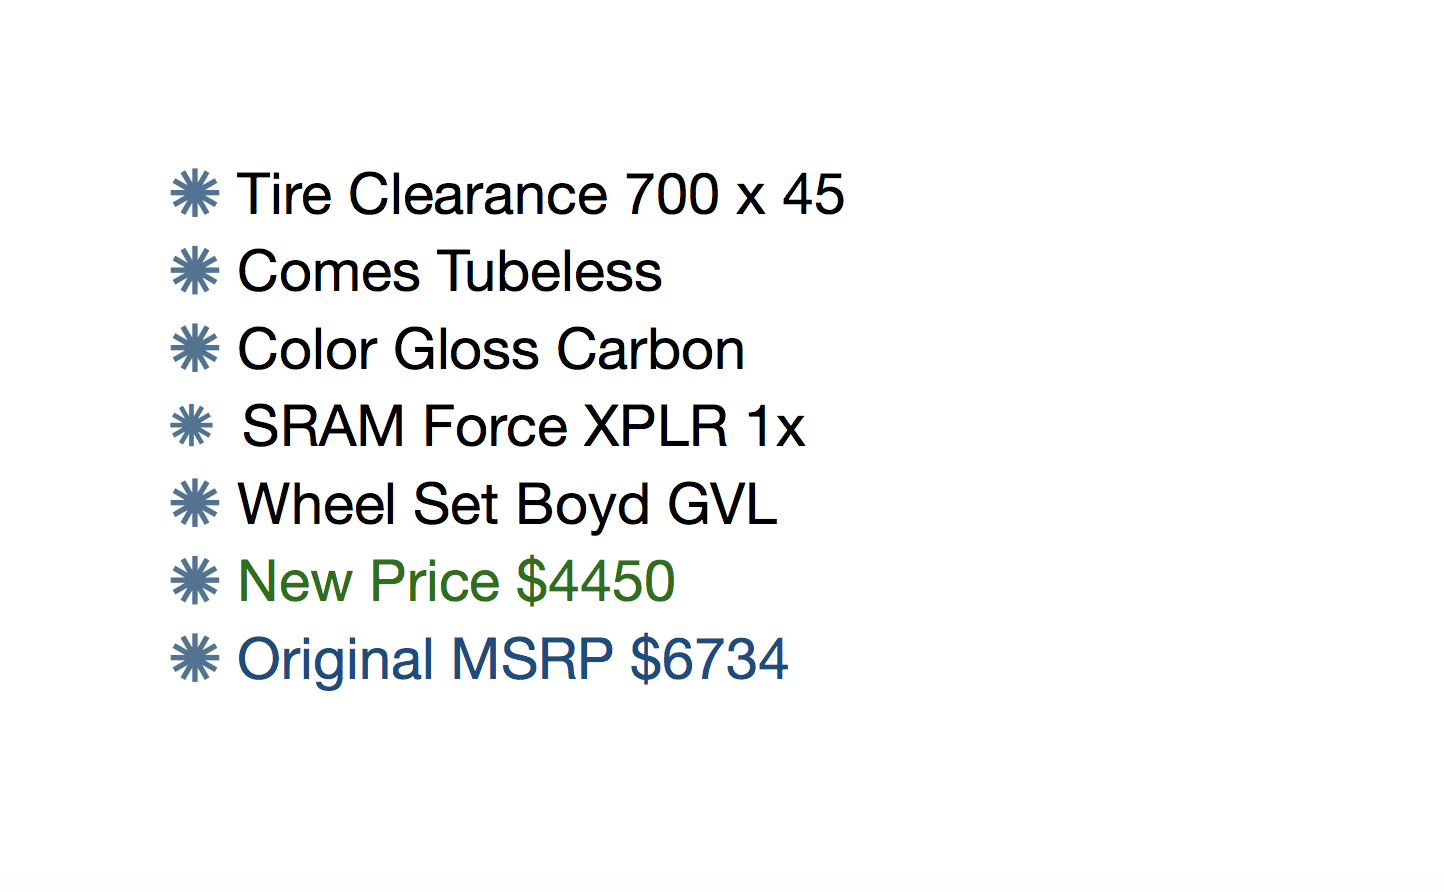Screen dimensions: 1444x892
Task: Click the word Tubeless
Action: coord(550,272)
